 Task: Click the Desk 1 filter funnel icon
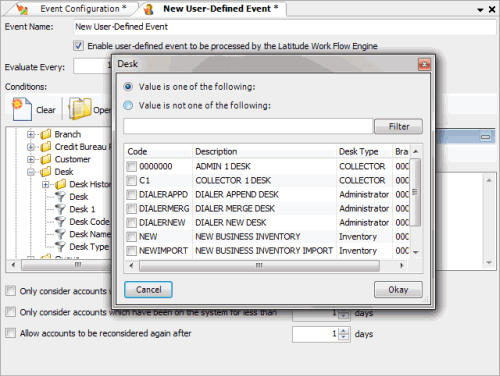click(x=60, y=209)
